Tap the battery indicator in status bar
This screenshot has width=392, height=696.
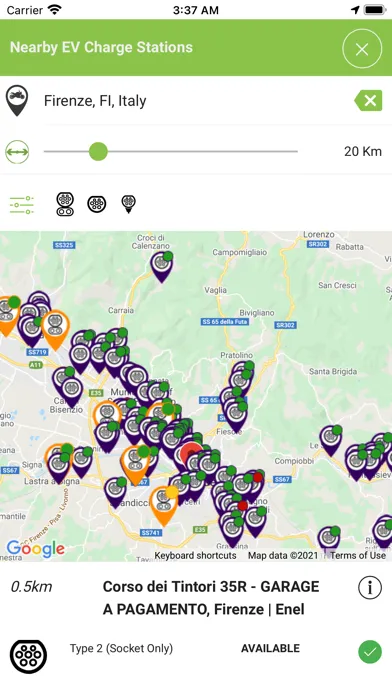pyautogui.click(x=375, y=9)
